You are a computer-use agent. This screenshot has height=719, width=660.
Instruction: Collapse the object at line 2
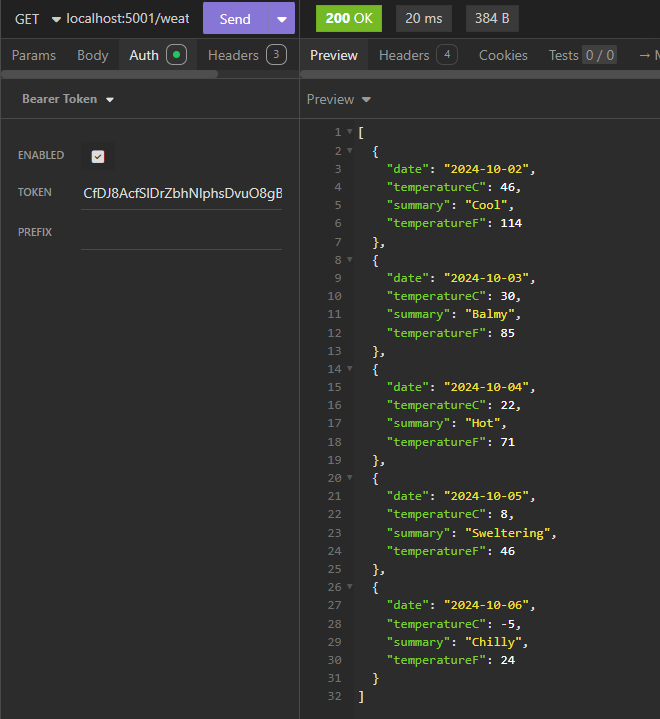click(350, 150)
